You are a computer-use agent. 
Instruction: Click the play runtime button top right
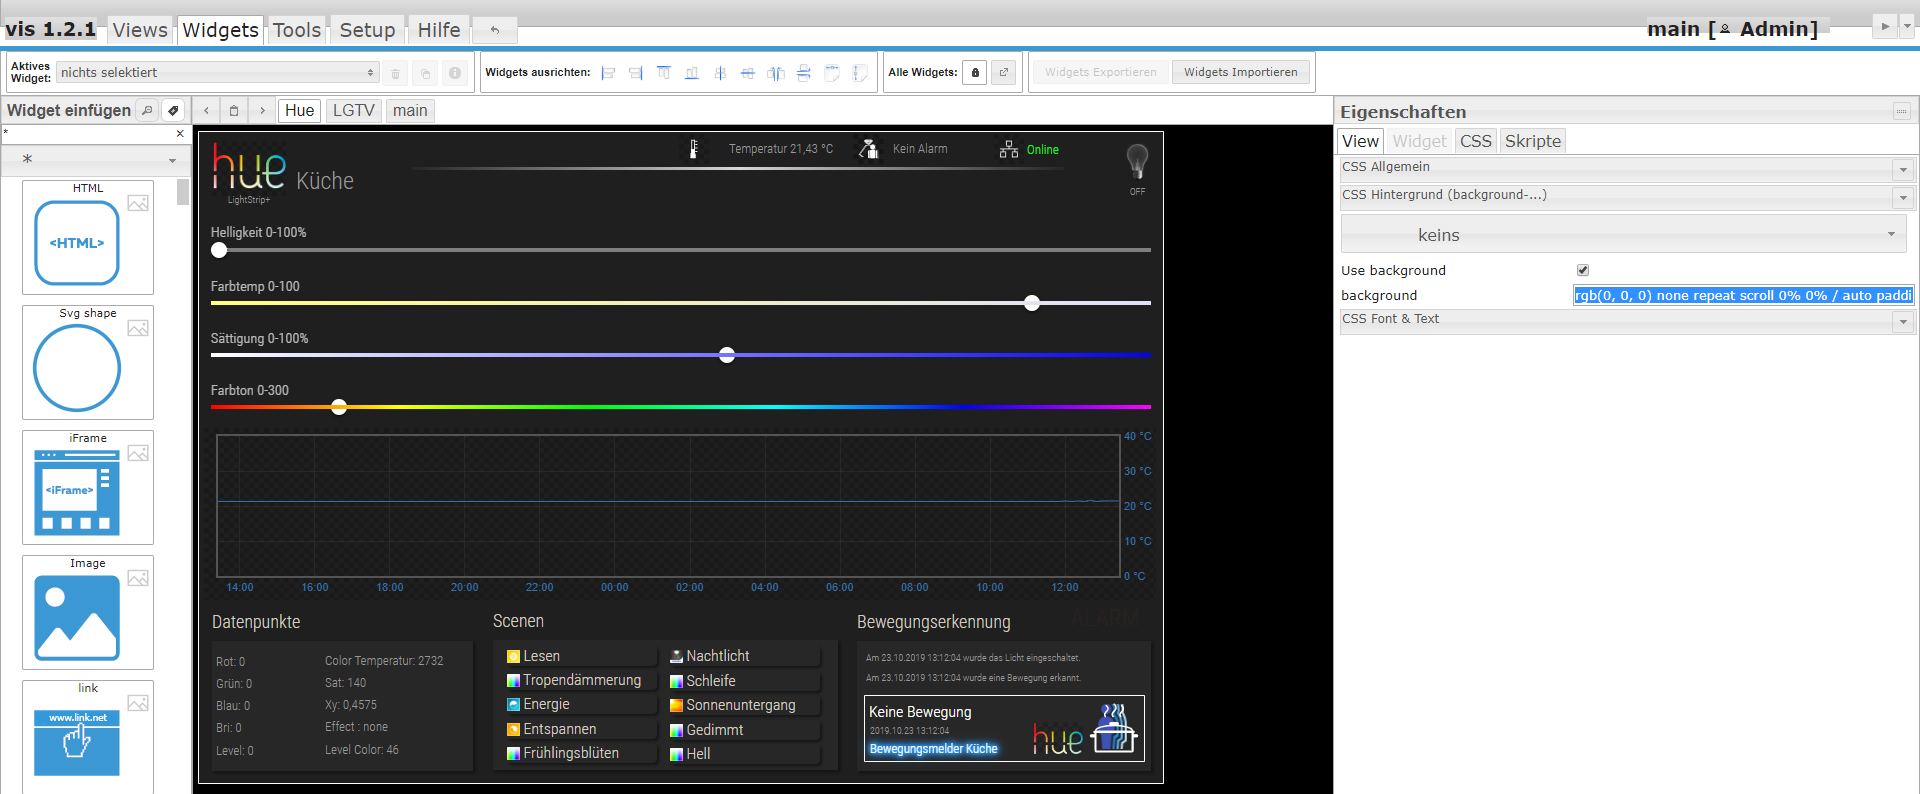point(1884,26)
